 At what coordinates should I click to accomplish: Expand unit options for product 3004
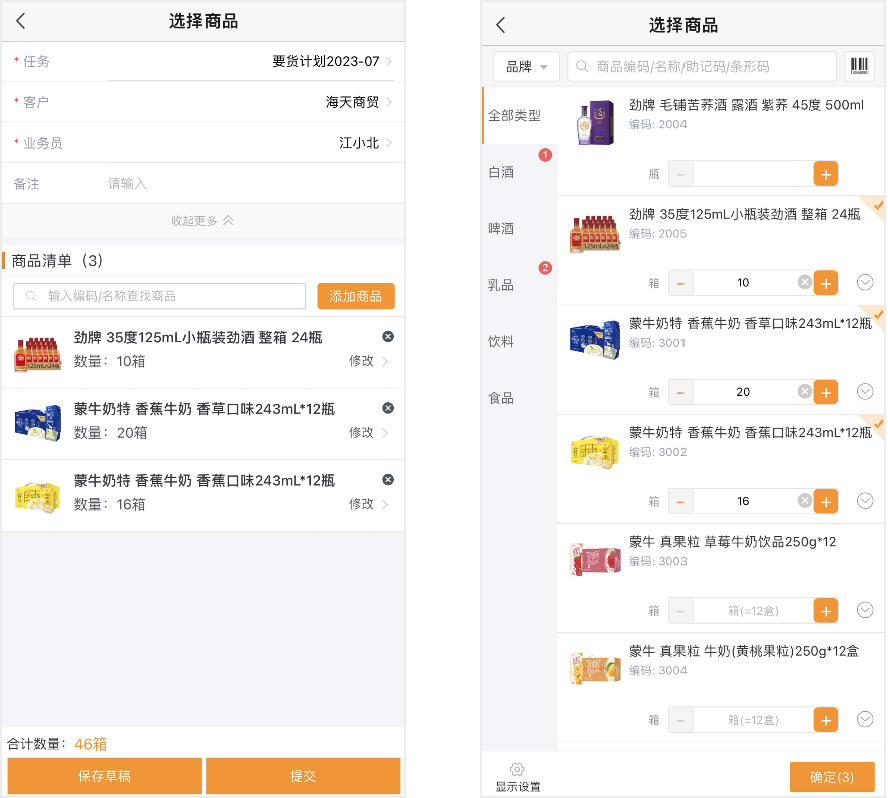click(865, 719)
